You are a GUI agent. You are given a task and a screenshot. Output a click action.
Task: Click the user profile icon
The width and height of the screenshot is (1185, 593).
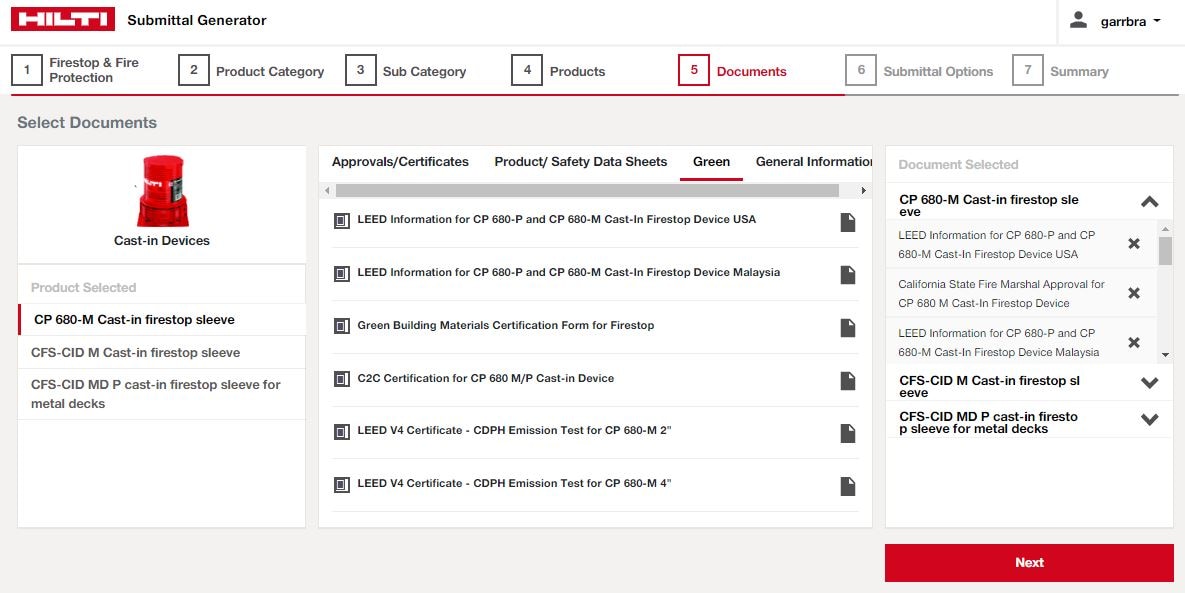click(x=1078, y=20)
